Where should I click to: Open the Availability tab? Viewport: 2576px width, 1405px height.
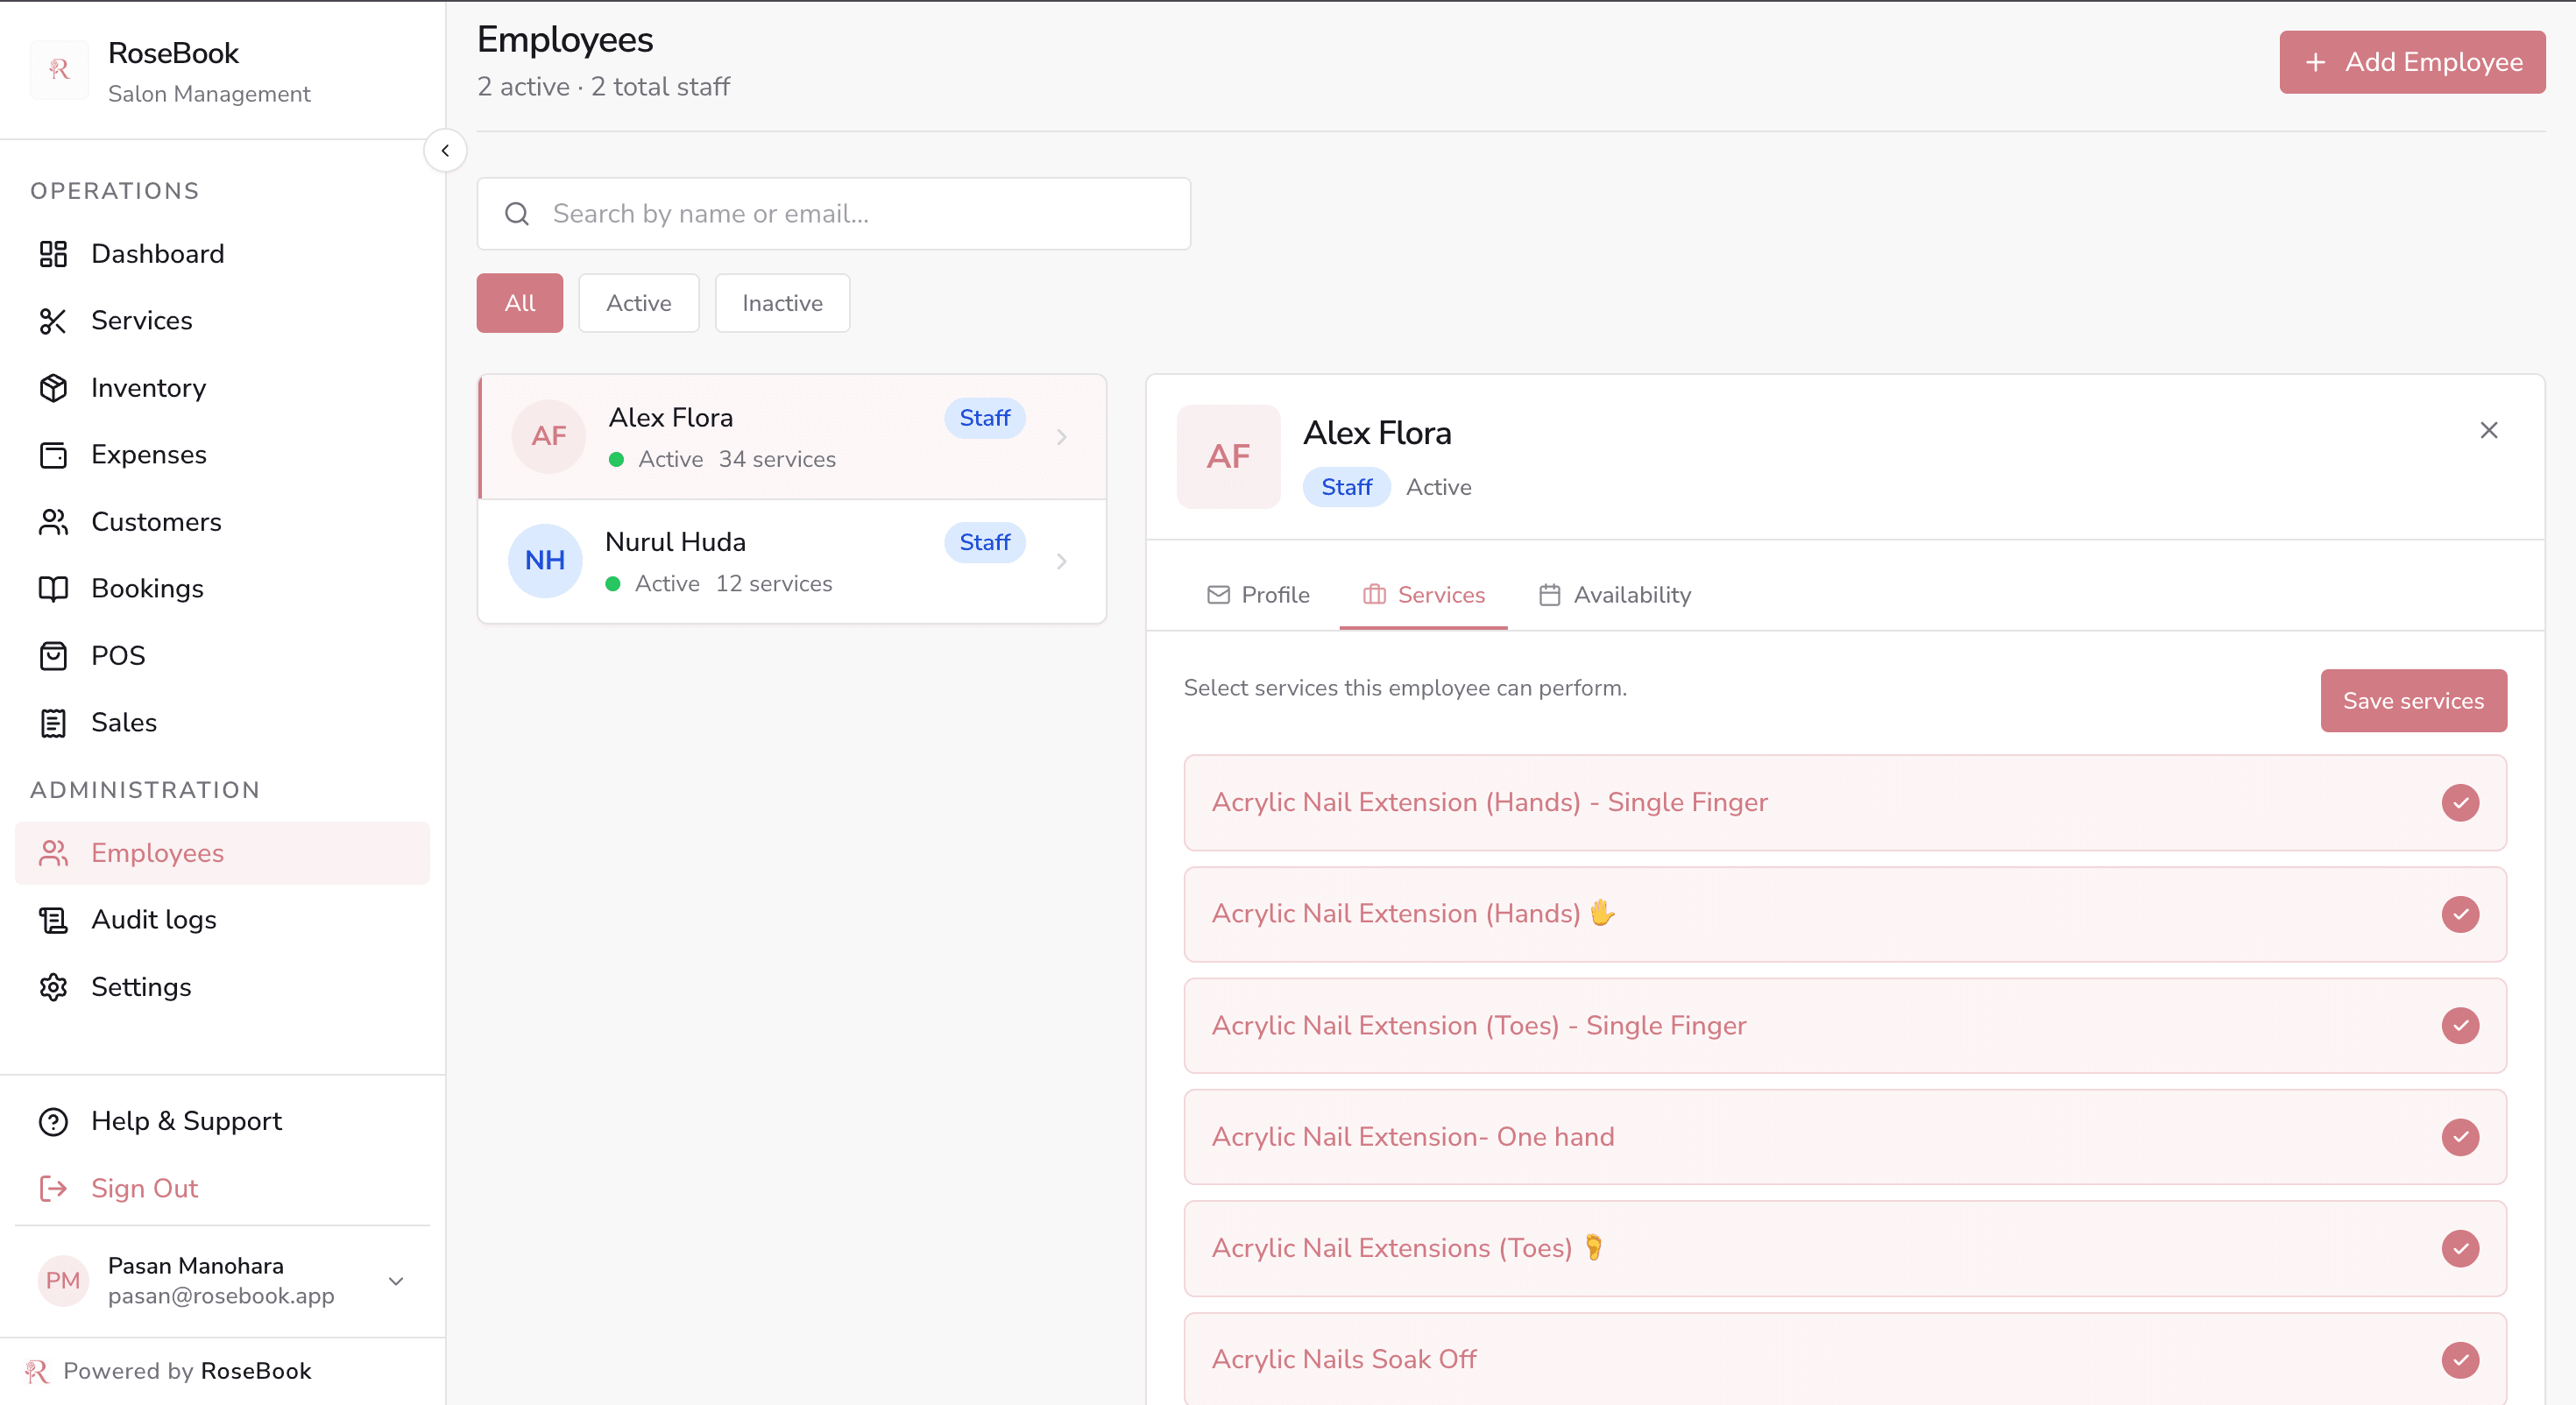click(1614, 596)
